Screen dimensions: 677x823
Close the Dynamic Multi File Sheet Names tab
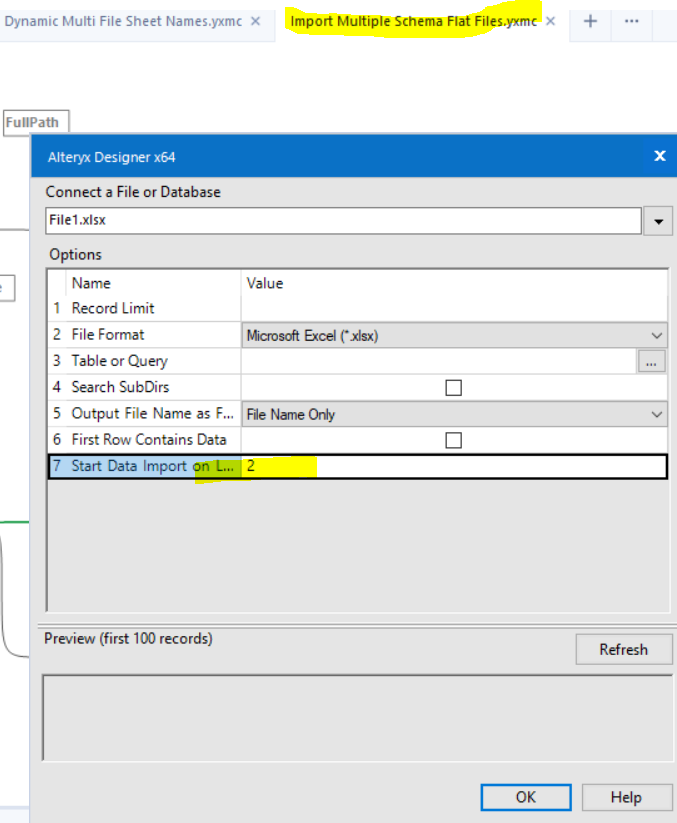(256, 21)
